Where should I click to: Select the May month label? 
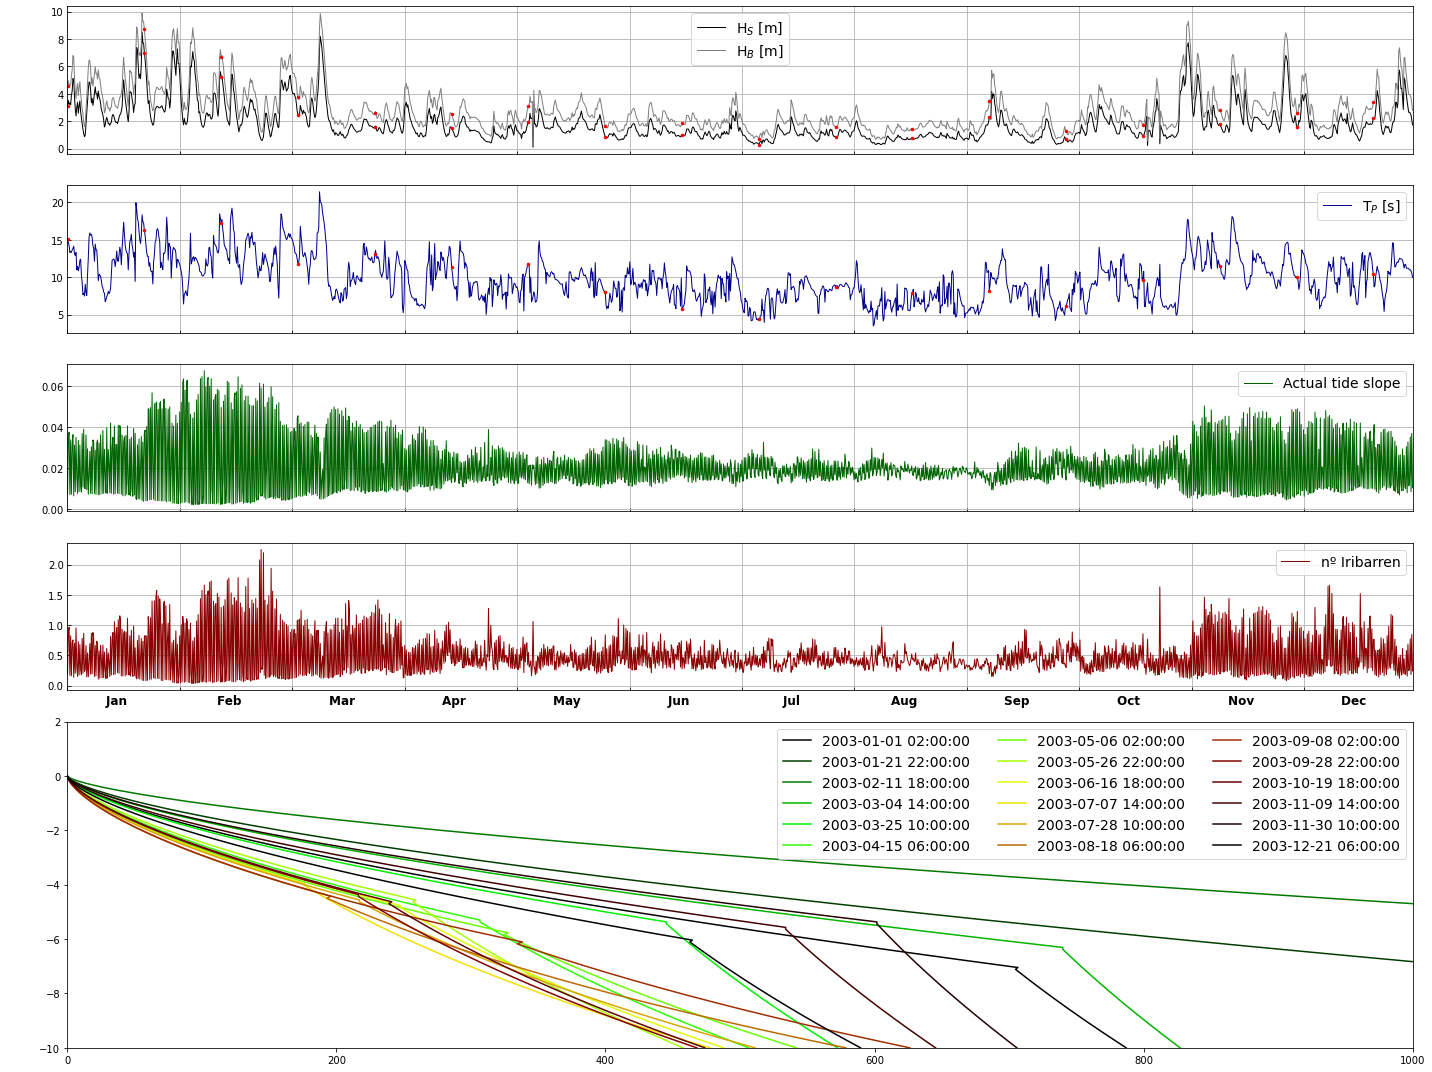click(567, 701)
